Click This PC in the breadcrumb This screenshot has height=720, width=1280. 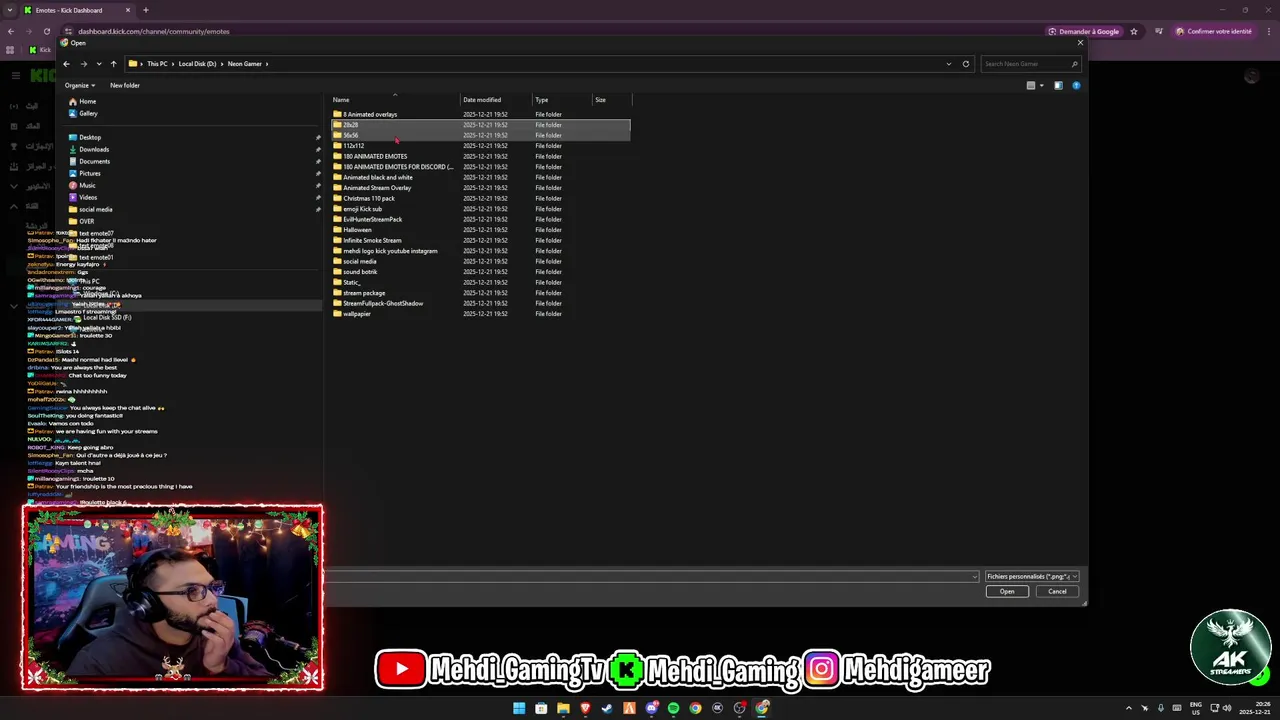[x=157, y=64]
